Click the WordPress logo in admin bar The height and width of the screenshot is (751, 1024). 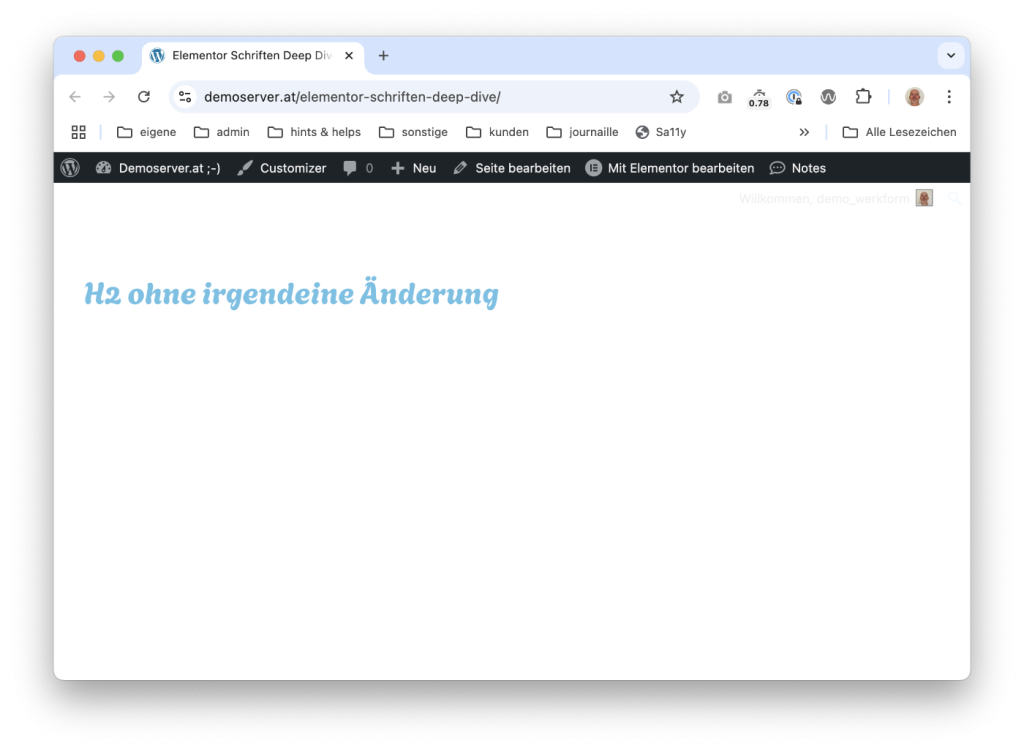point(70,168)
